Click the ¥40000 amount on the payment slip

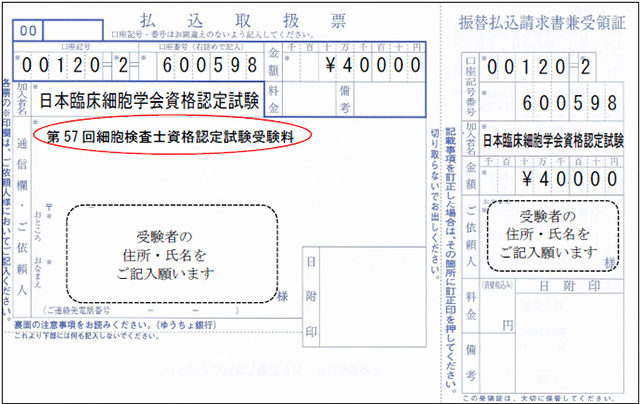[x=373, y=65]
